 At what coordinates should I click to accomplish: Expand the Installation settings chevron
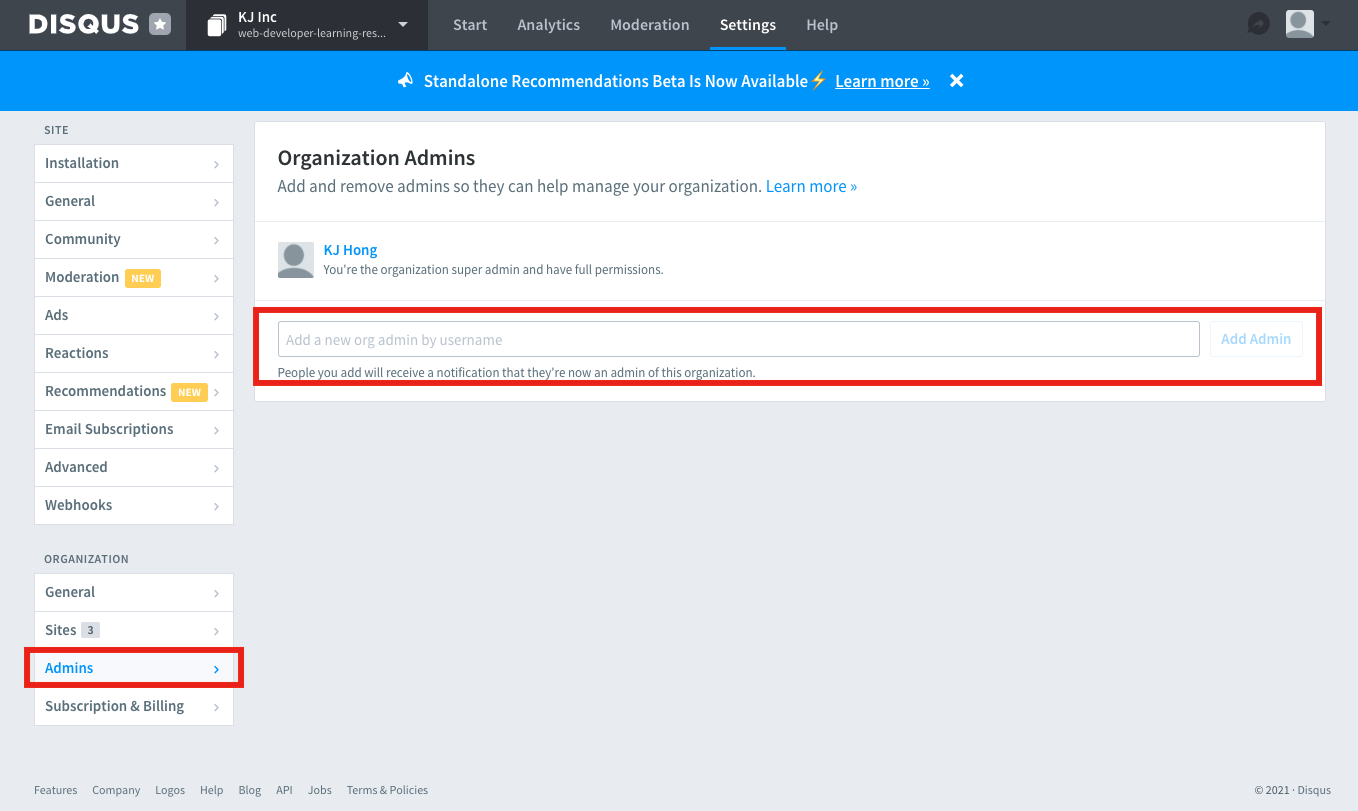[216, 164]
